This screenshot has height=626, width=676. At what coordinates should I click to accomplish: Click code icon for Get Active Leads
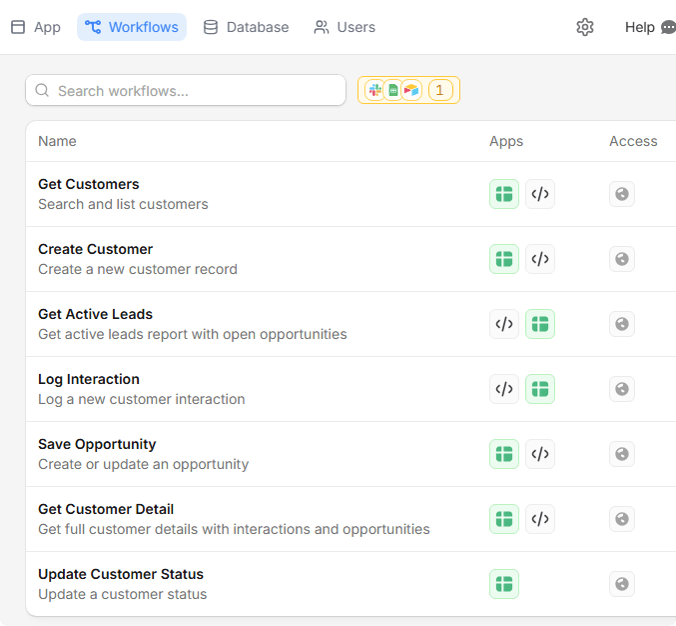pos(504,324)
